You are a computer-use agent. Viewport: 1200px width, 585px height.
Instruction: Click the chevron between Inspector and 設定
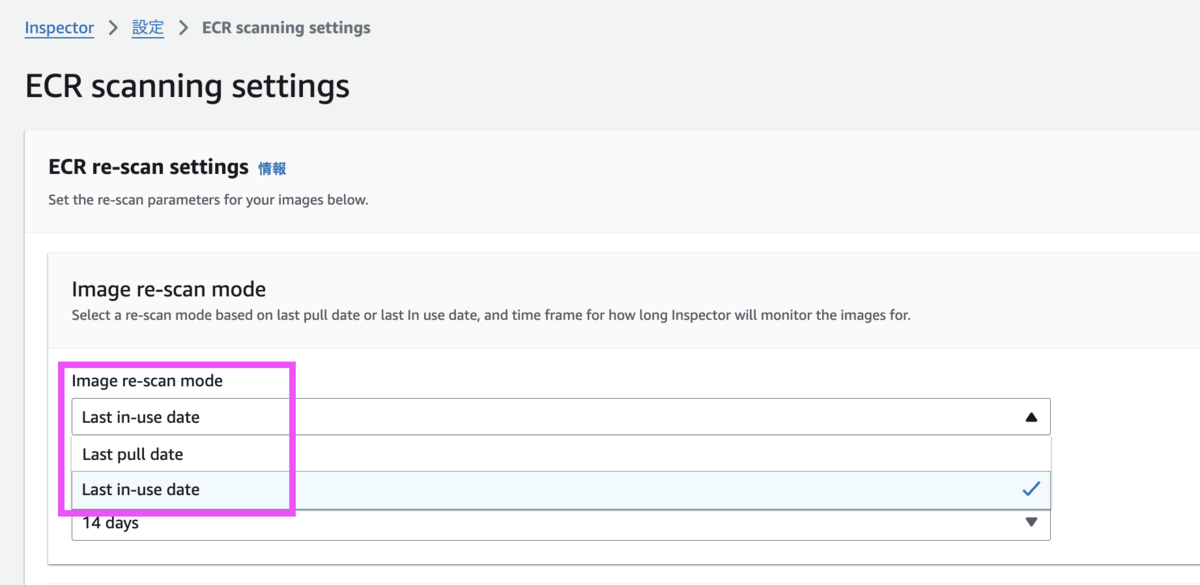113,28
